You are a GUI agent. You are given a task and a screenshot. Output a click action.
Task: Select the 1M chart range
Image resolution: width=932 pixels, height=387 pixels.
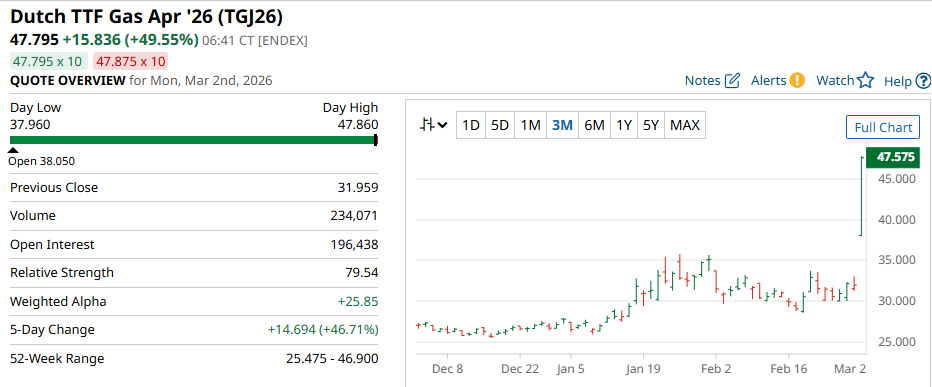530,125
